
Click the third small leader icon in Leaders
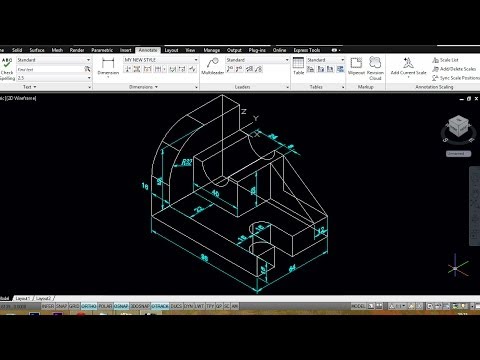click(x=249, y=69)
